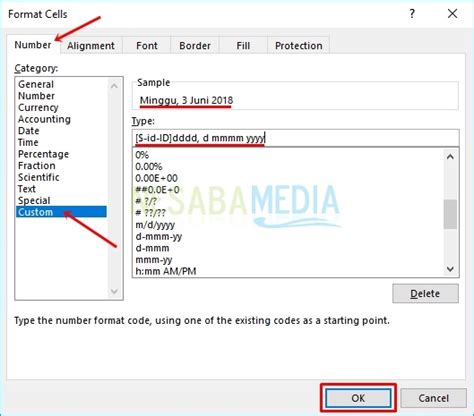Screen dimensions: 474x416
Task: Select General in Category list
Action: [61, 84]
